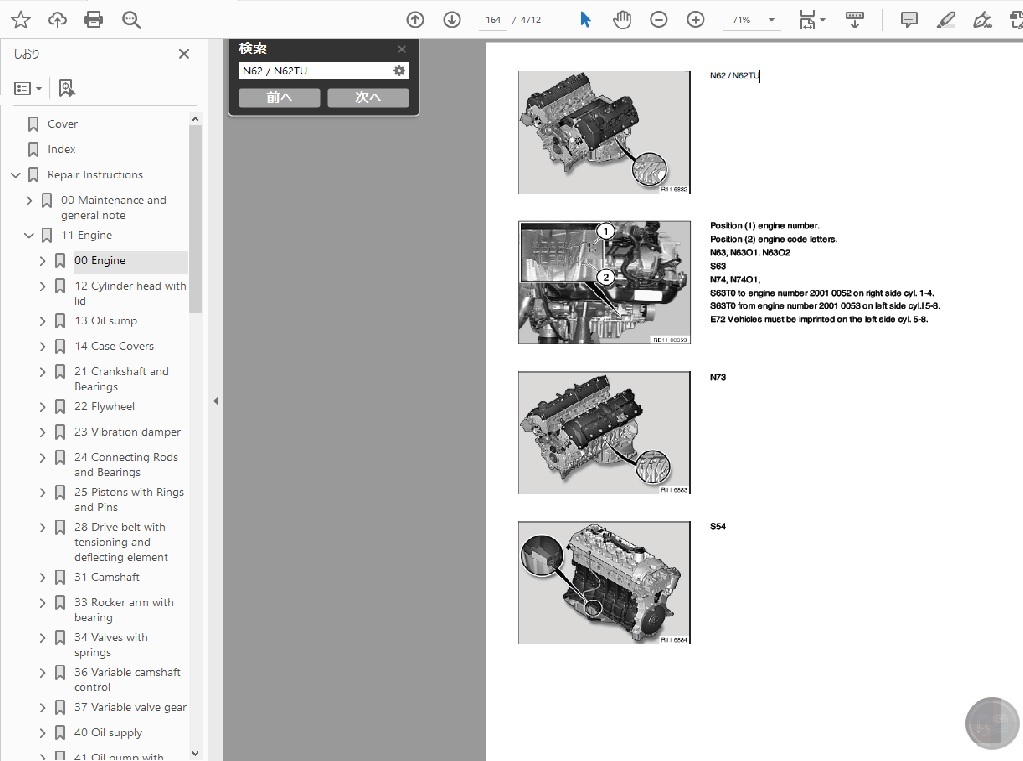Click the add new bookmark icon
The image size is (1023, 761).
point(66,88)
